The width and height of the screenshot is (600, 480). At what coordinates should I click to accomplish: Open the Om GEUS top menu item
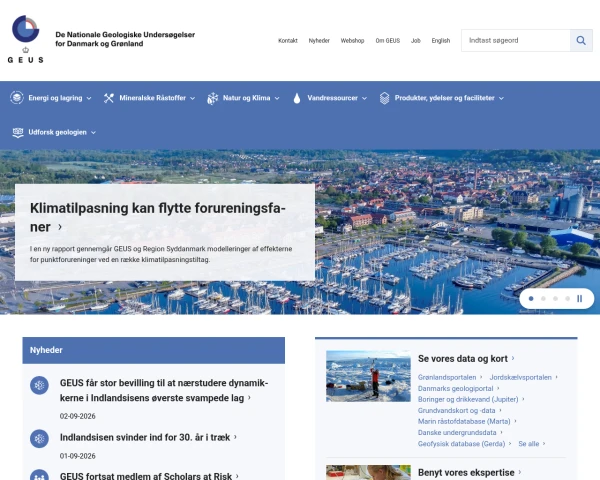(388, 41)
